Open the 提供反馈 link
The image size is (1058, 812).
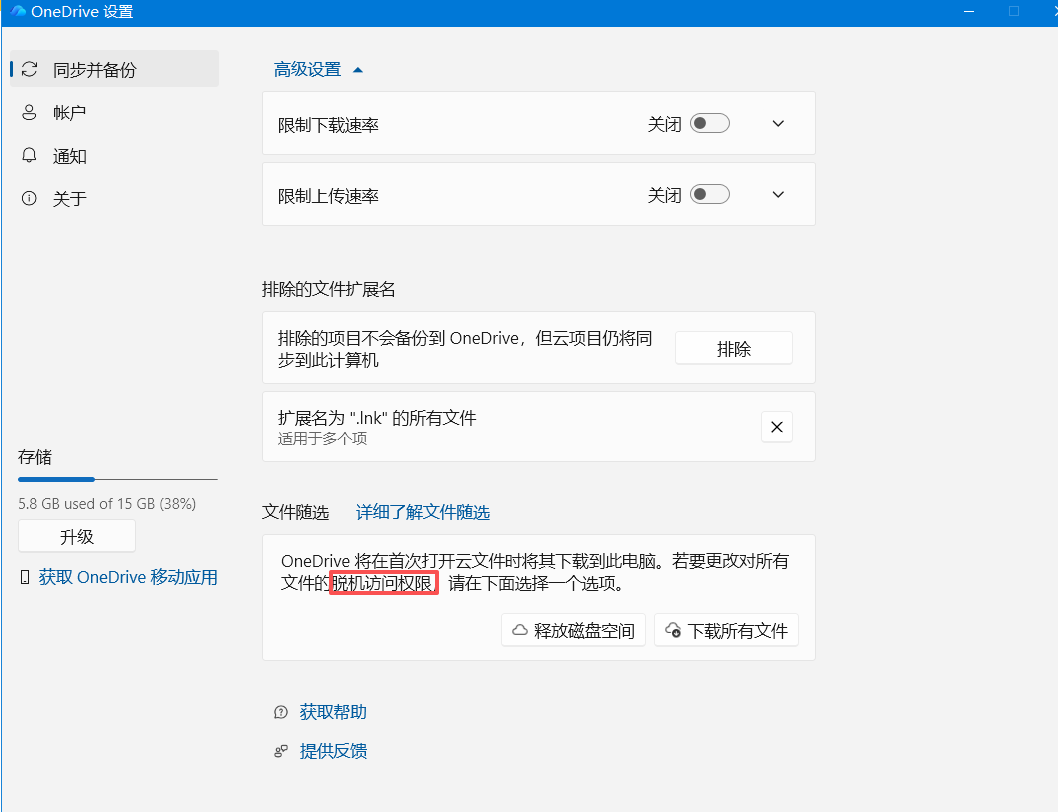pyautogui.click(x=333, y=751)
